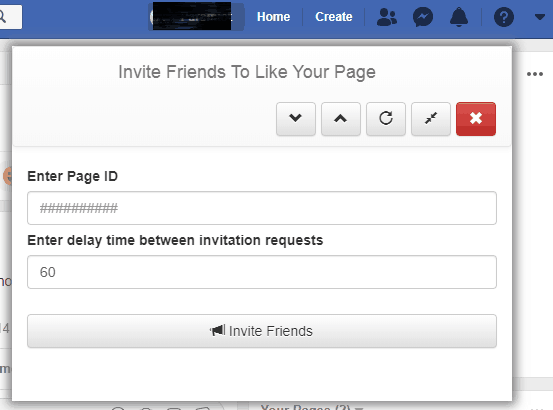Expand the account dropdown arrow in top bar
The image size is (553, 410).
[x=540, y=17]
